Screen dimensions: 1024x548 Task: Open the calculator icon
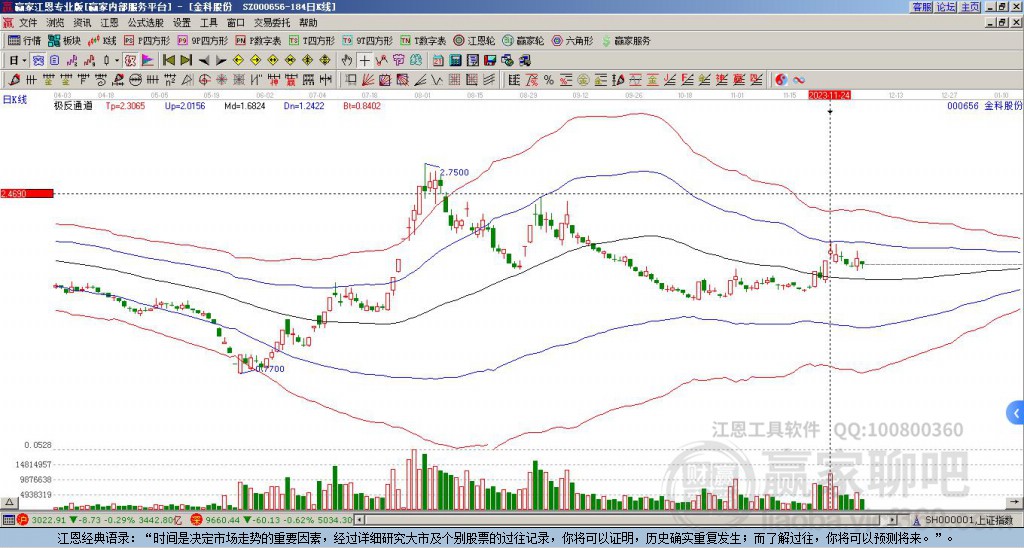455,60
